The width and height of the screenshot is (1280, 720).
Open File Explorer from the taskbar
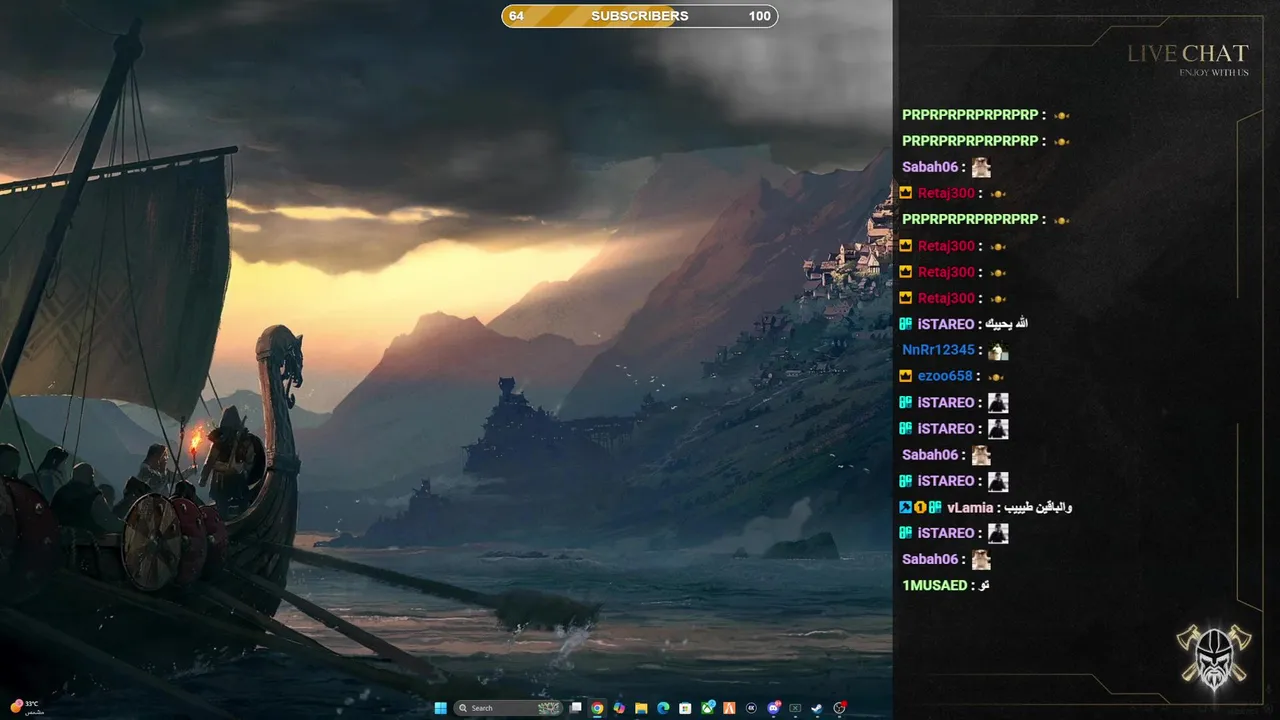coord(641,708)
